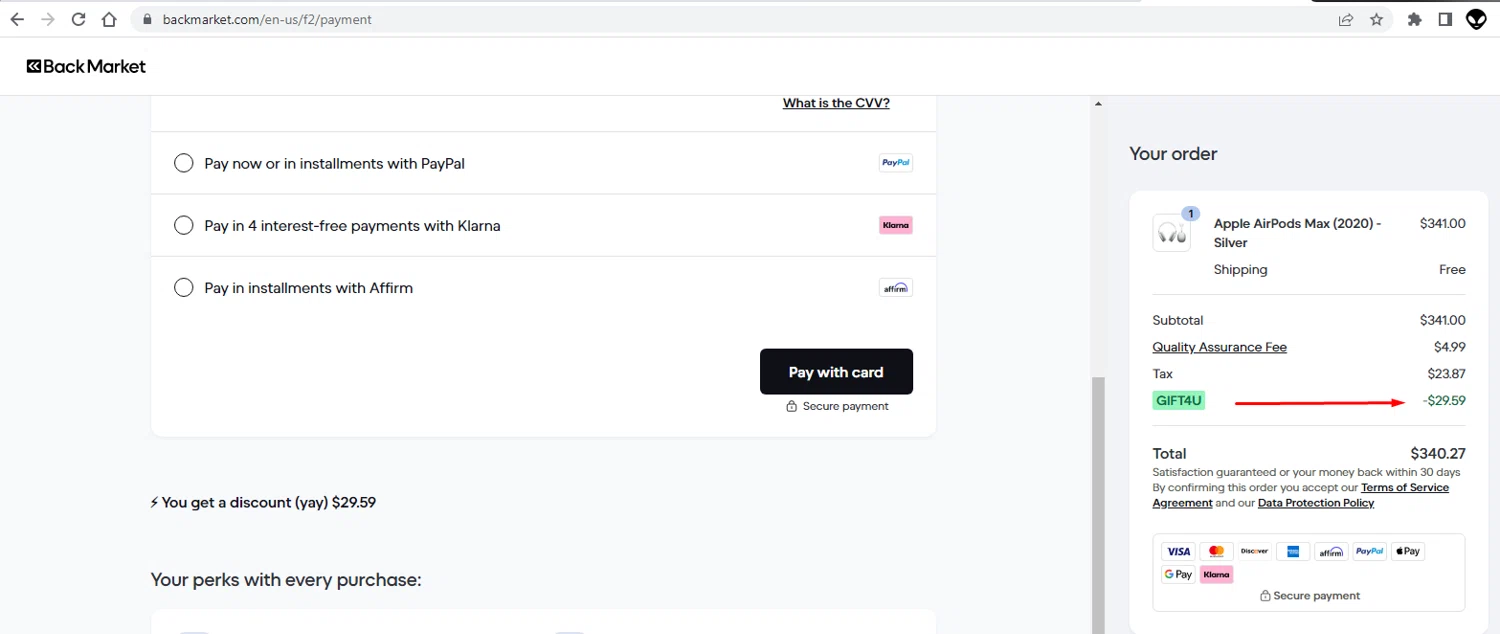This screenshot has width=1500, height=634.
Task: Bookmark this page with the star
Action: [x=1377, y=19]
